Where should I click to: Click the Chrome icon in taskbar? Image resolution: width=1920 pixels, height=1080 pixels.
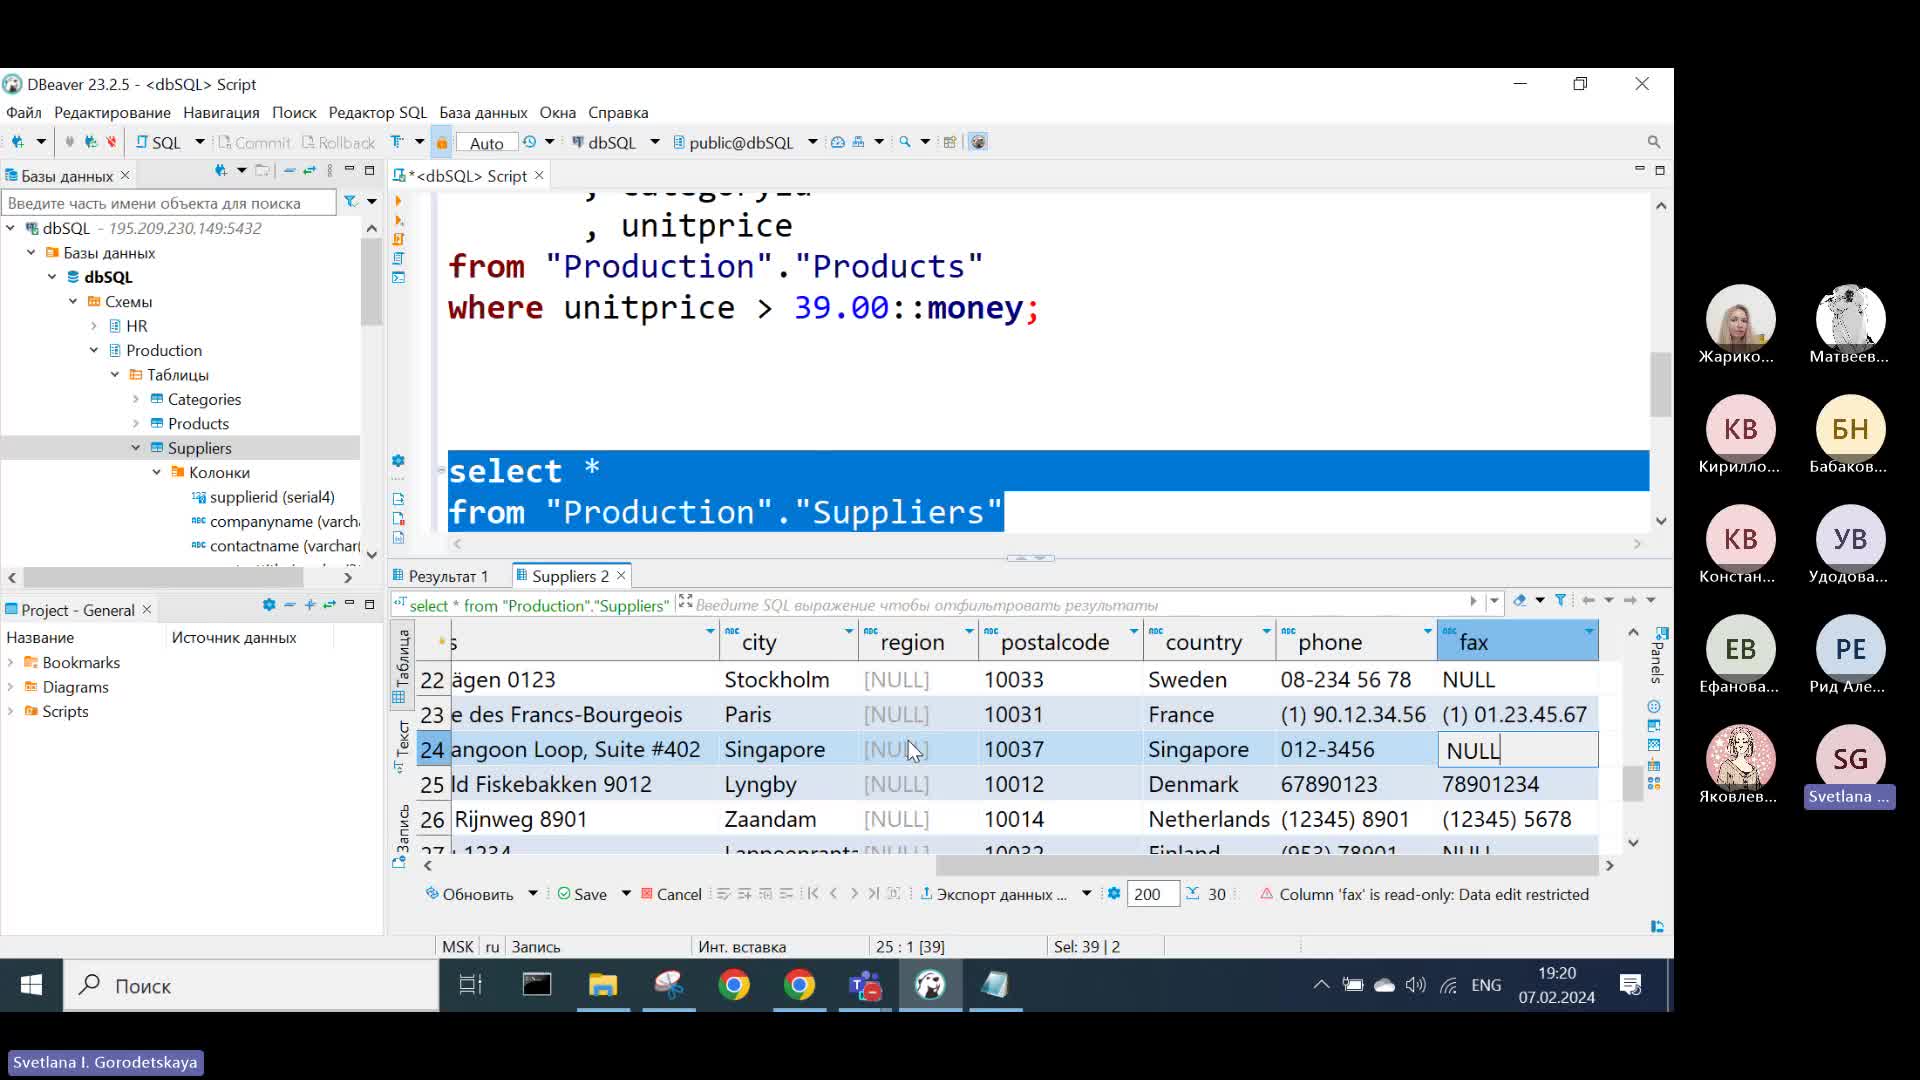[x=734, y=986]
